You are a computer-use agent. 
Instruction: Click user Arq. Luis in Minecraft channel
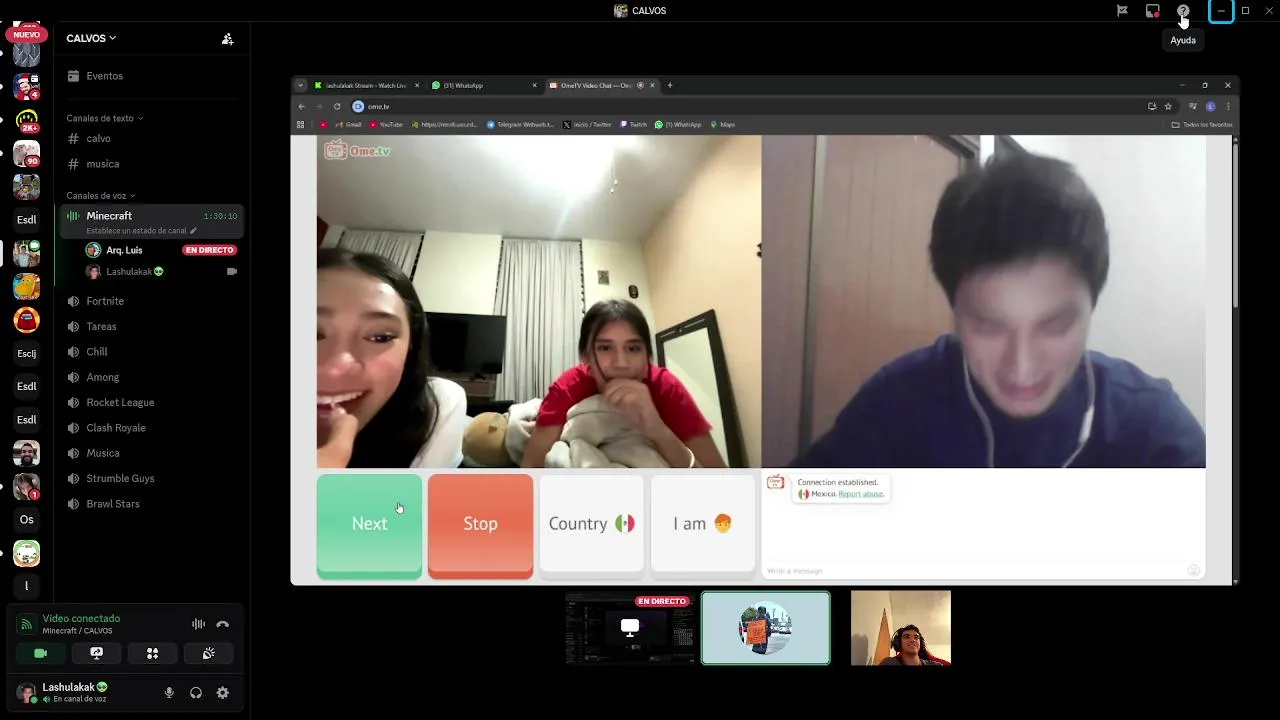(x=124, y=250)
